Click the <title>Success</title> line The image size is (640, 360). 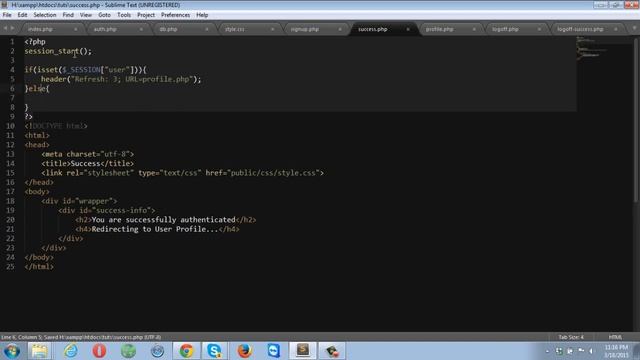[87, 164]
